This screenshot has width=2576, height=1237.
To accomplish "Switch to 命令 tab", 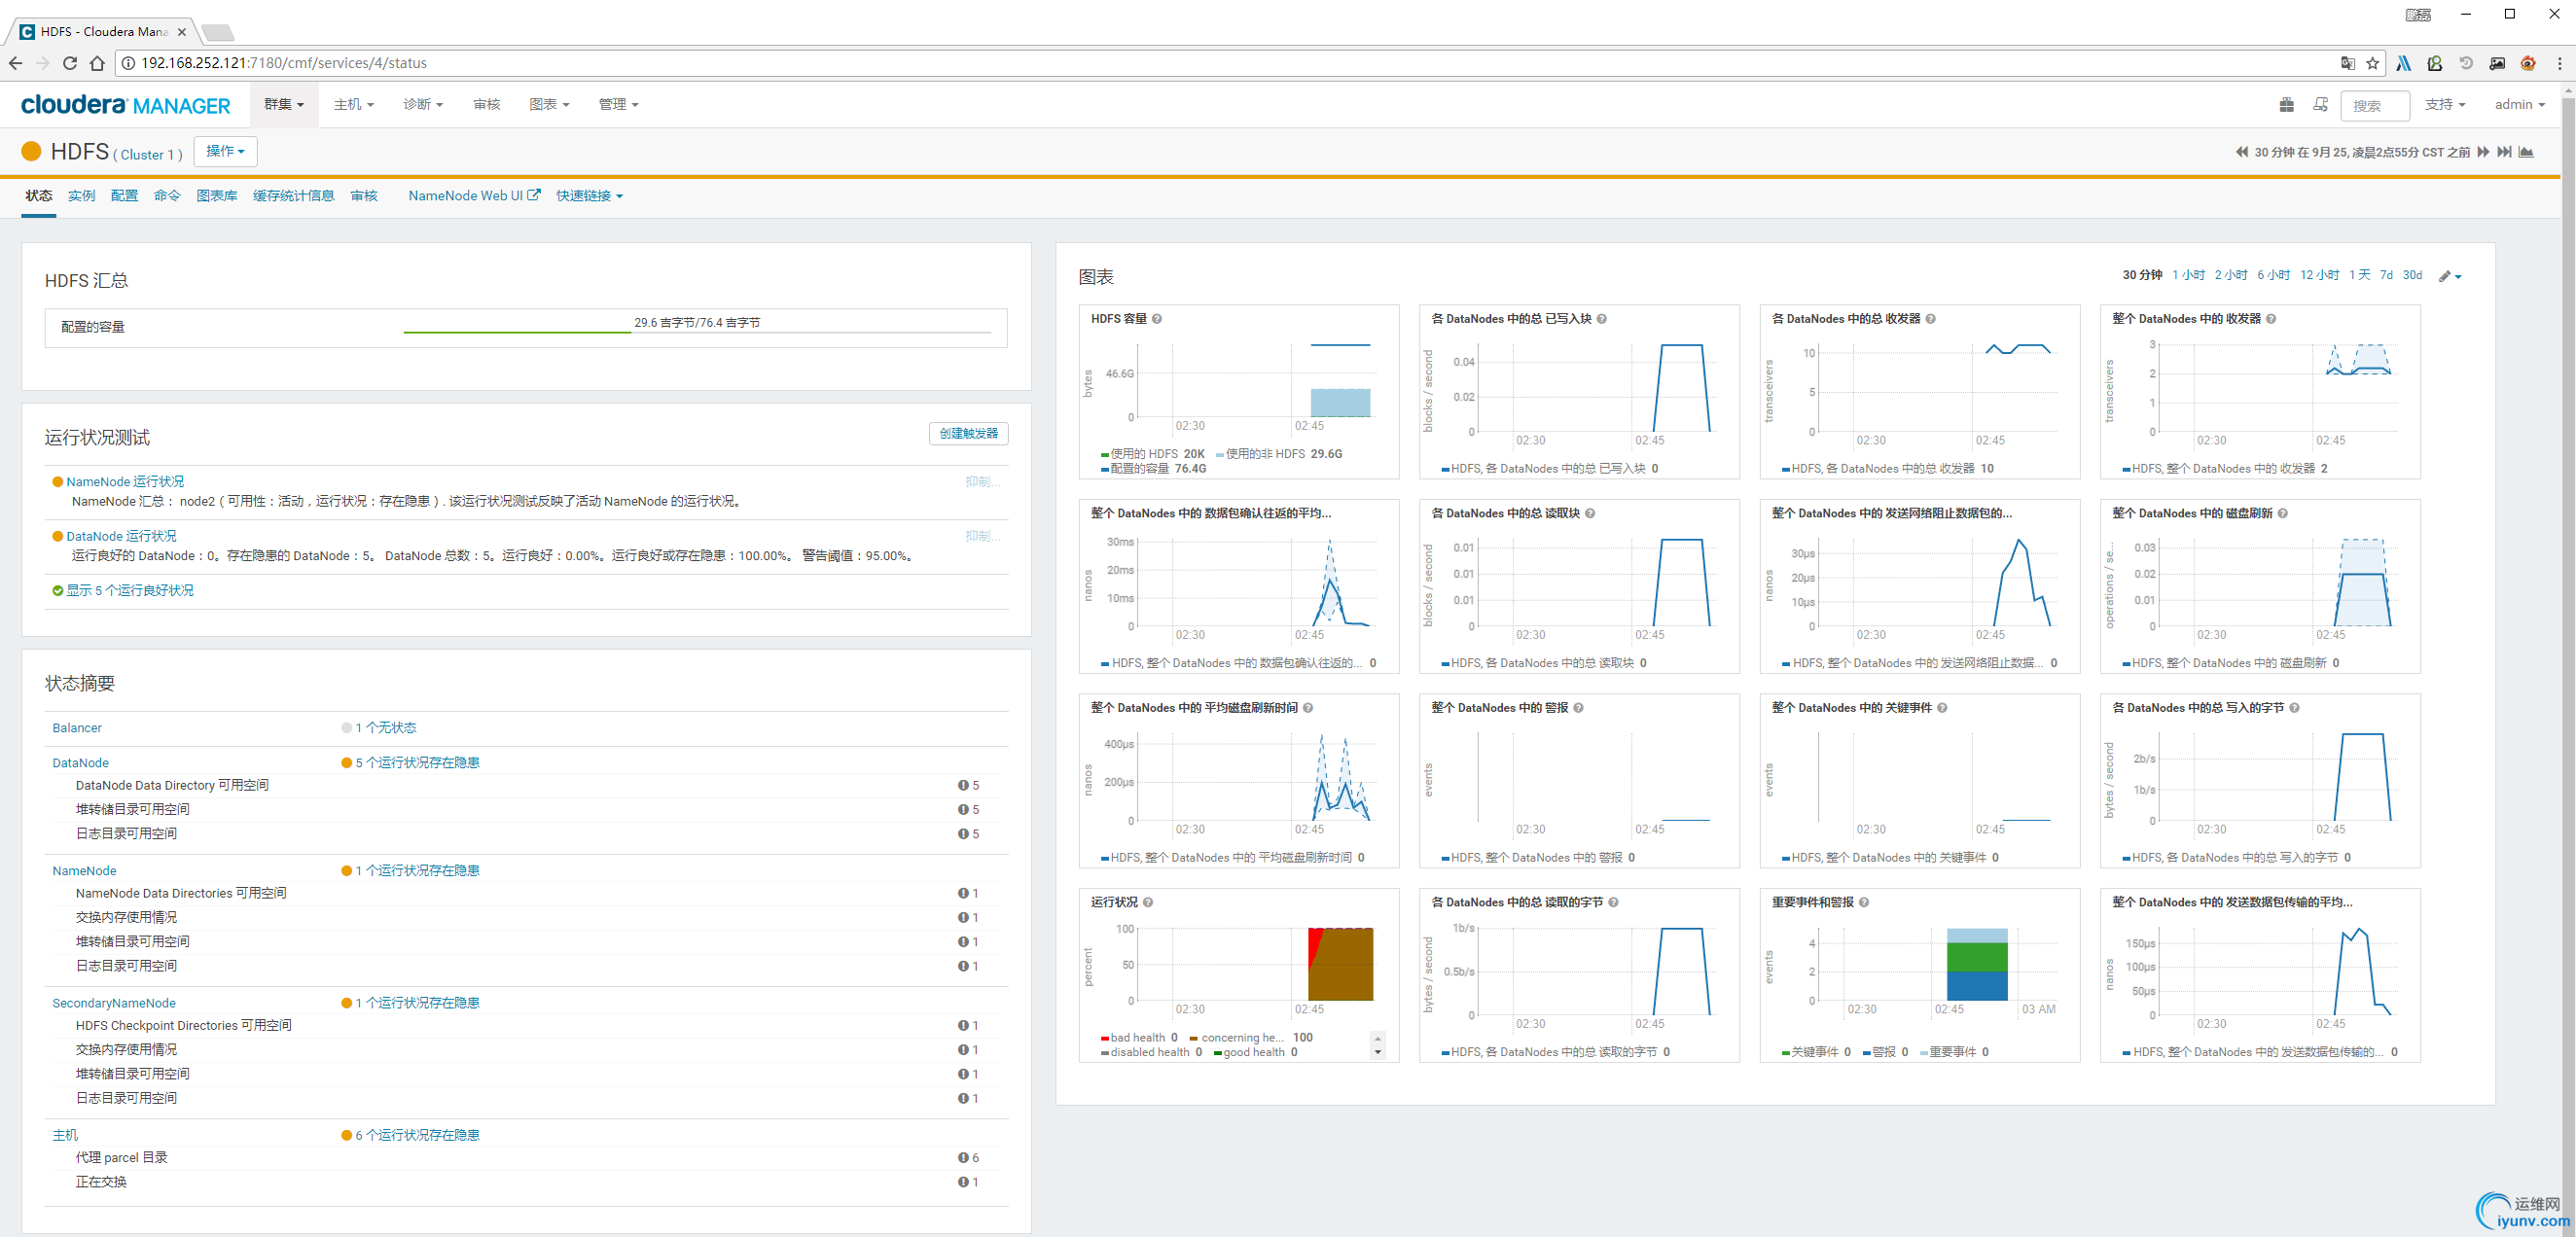I will coord(167,196).
